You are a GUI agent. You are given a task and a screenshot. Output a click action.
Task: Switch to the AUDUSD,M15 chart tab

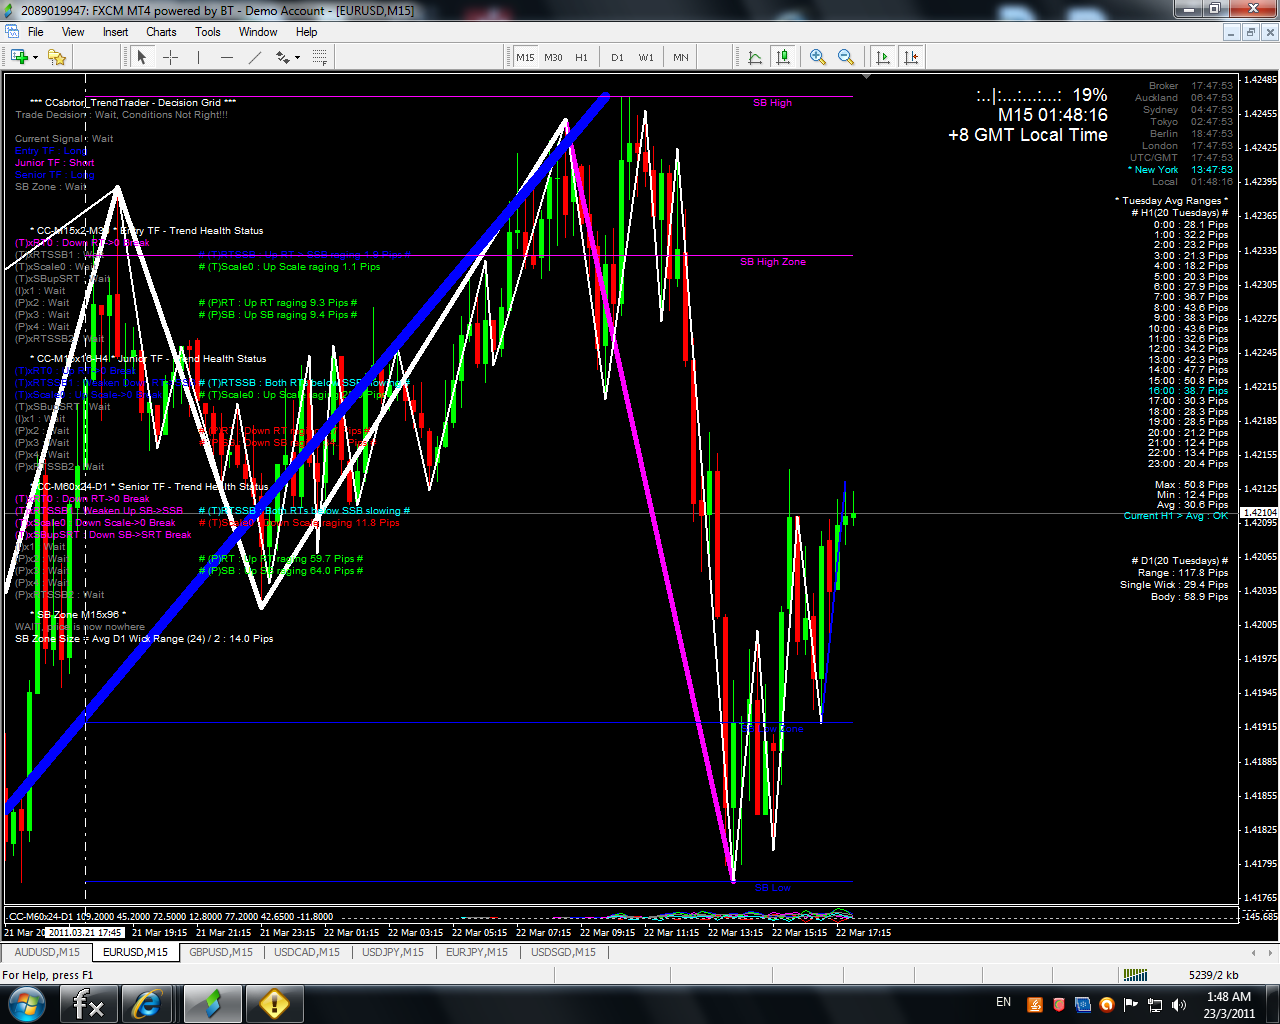(47, 952)
